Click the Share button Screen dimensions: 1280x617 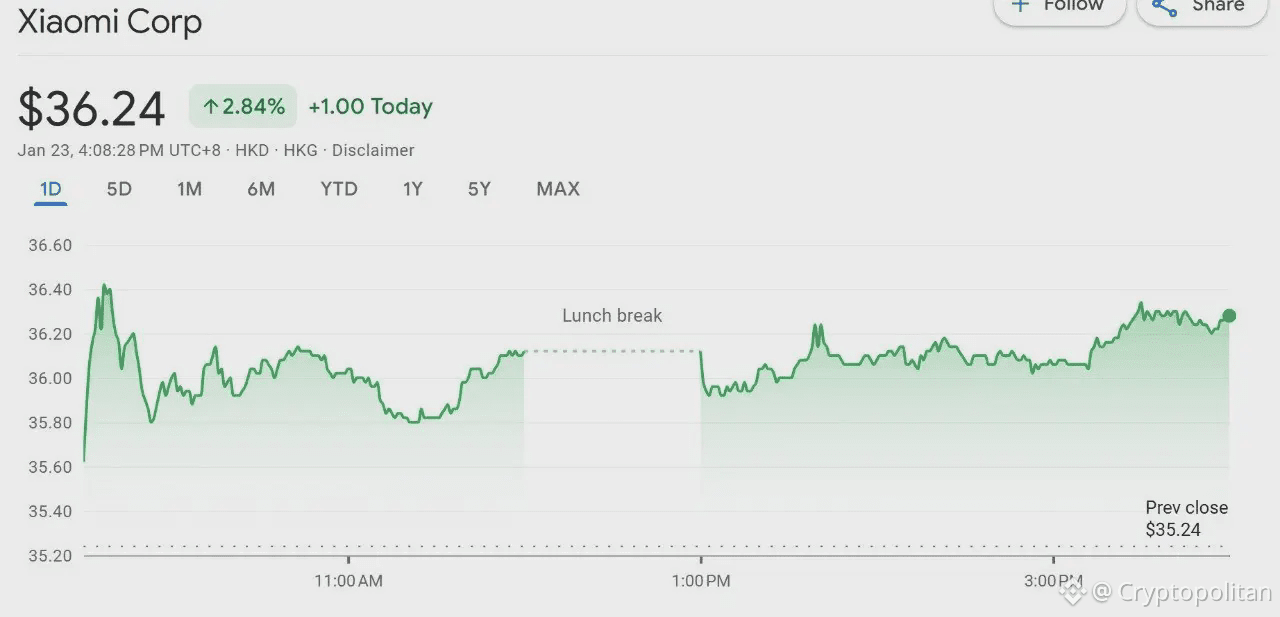tap(1200, 6)
